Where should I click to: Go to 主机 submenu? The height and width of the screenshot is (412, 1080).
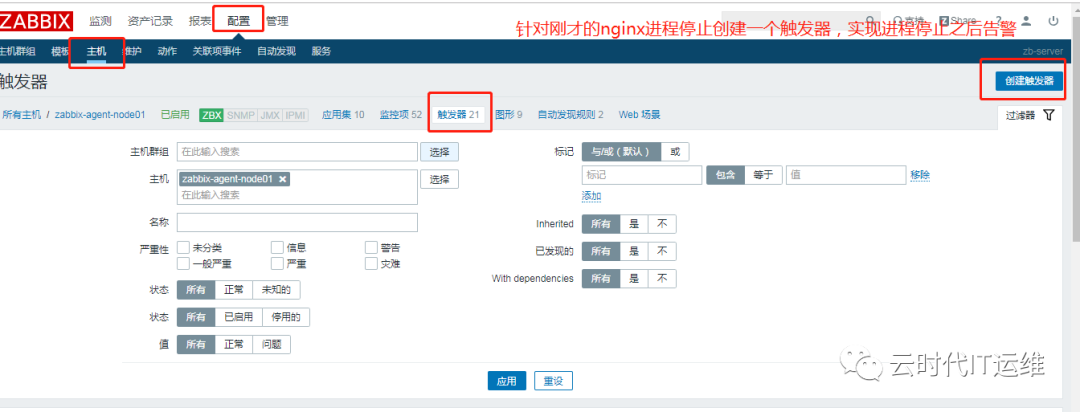coord(96,51)
